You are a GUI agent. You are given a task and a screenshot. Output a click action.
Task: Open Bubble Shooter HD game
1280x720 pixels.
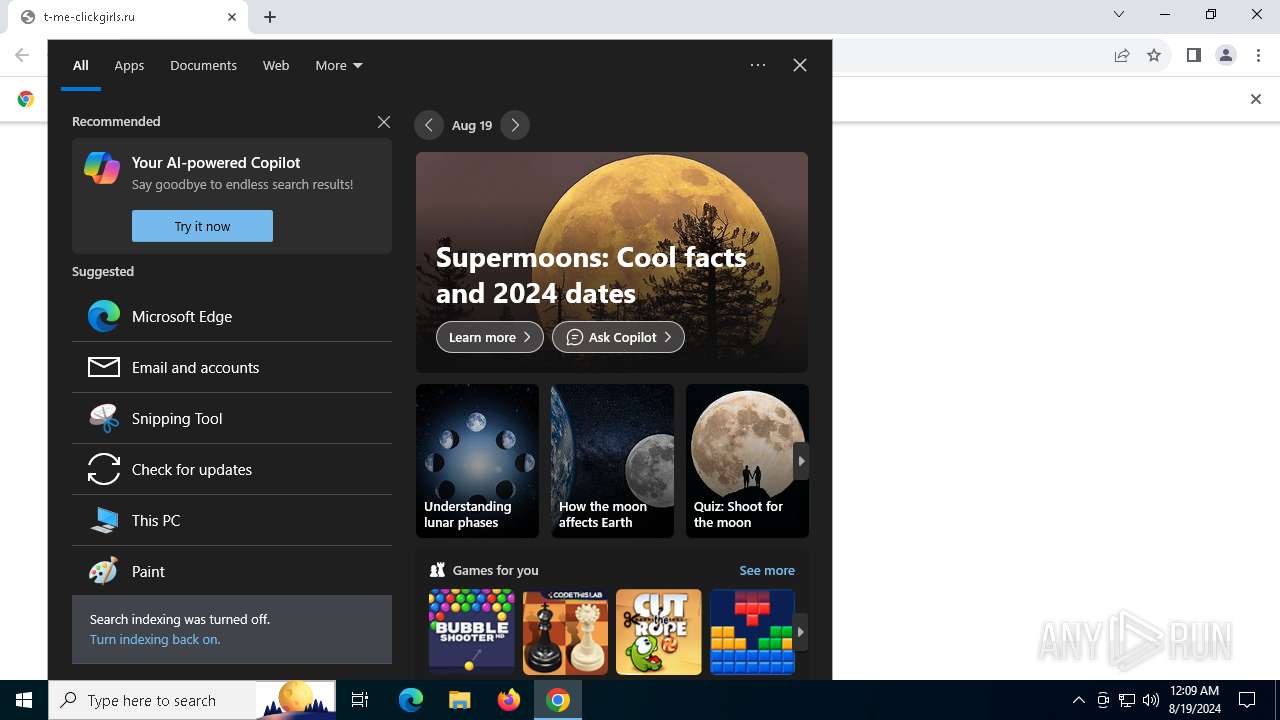472,632
